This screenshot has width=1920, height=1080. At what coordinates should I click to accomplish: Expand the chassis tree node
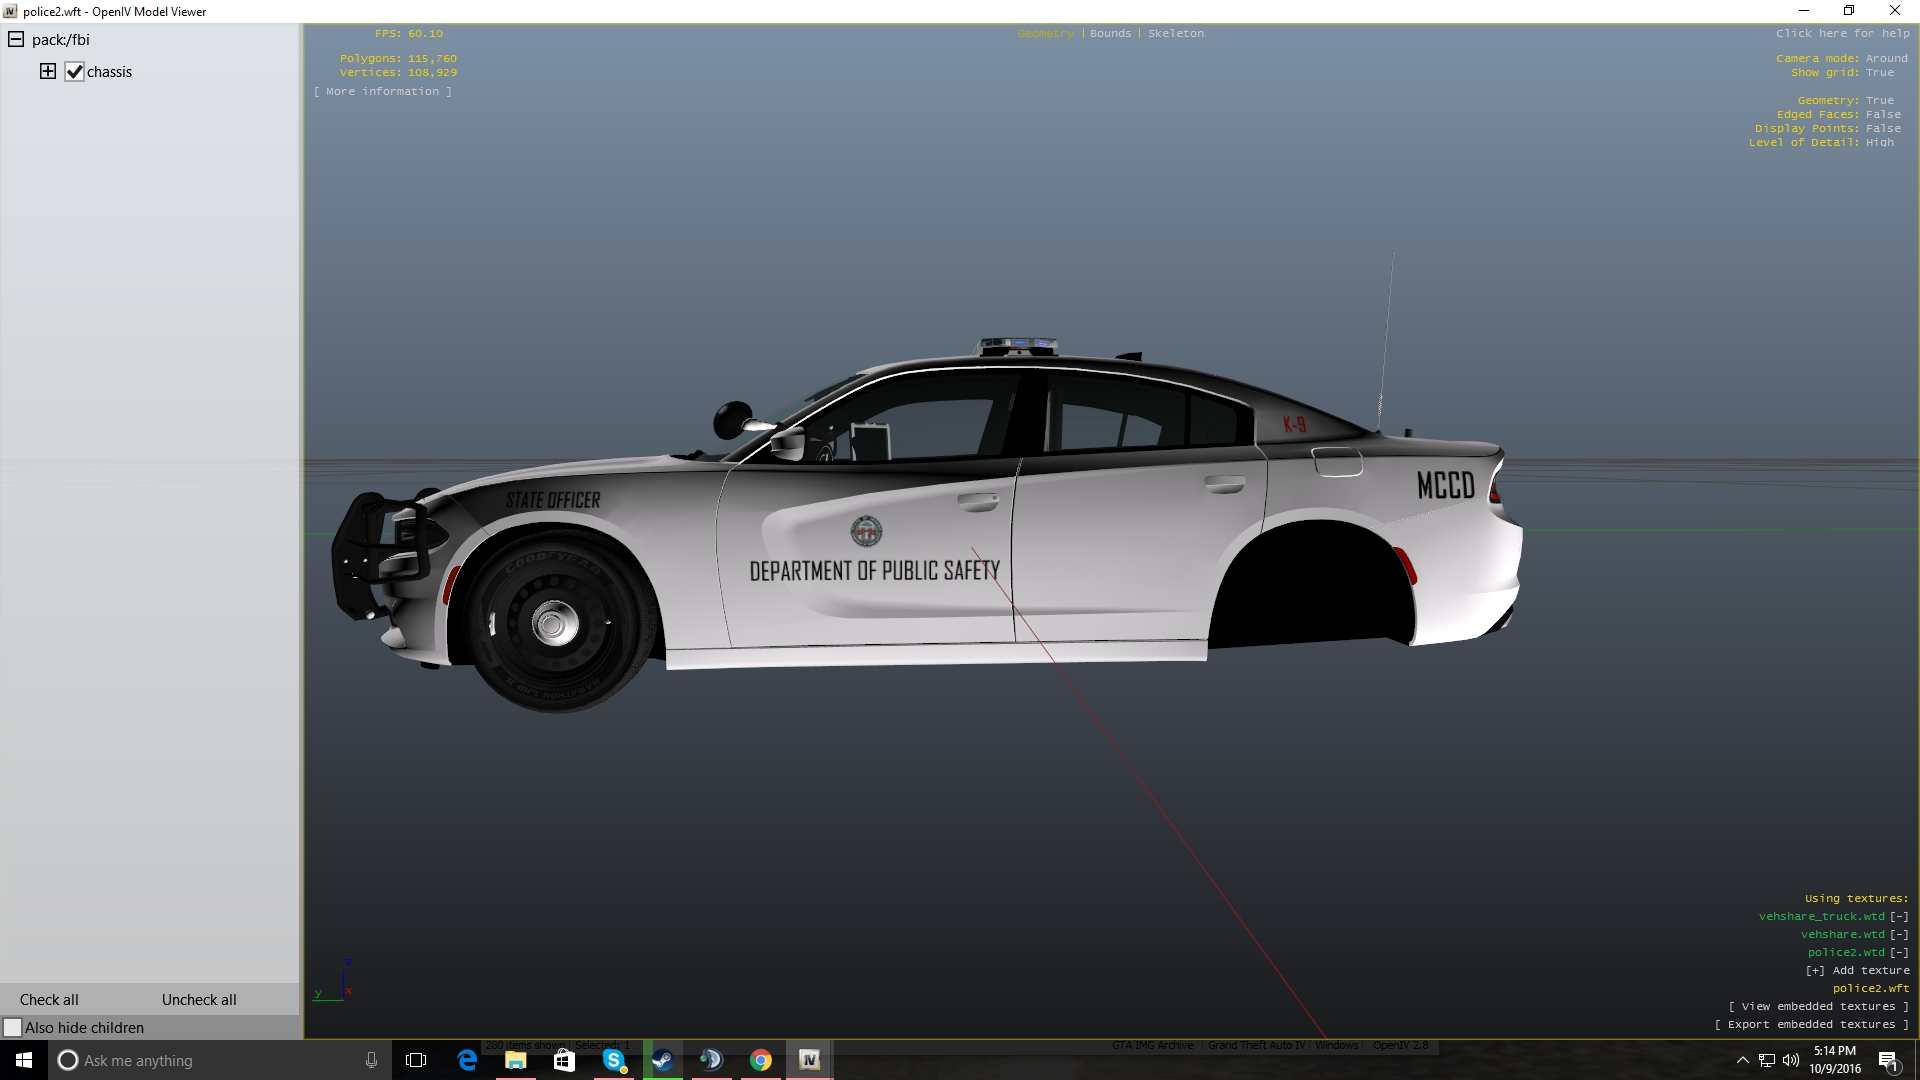click(47, 71)
